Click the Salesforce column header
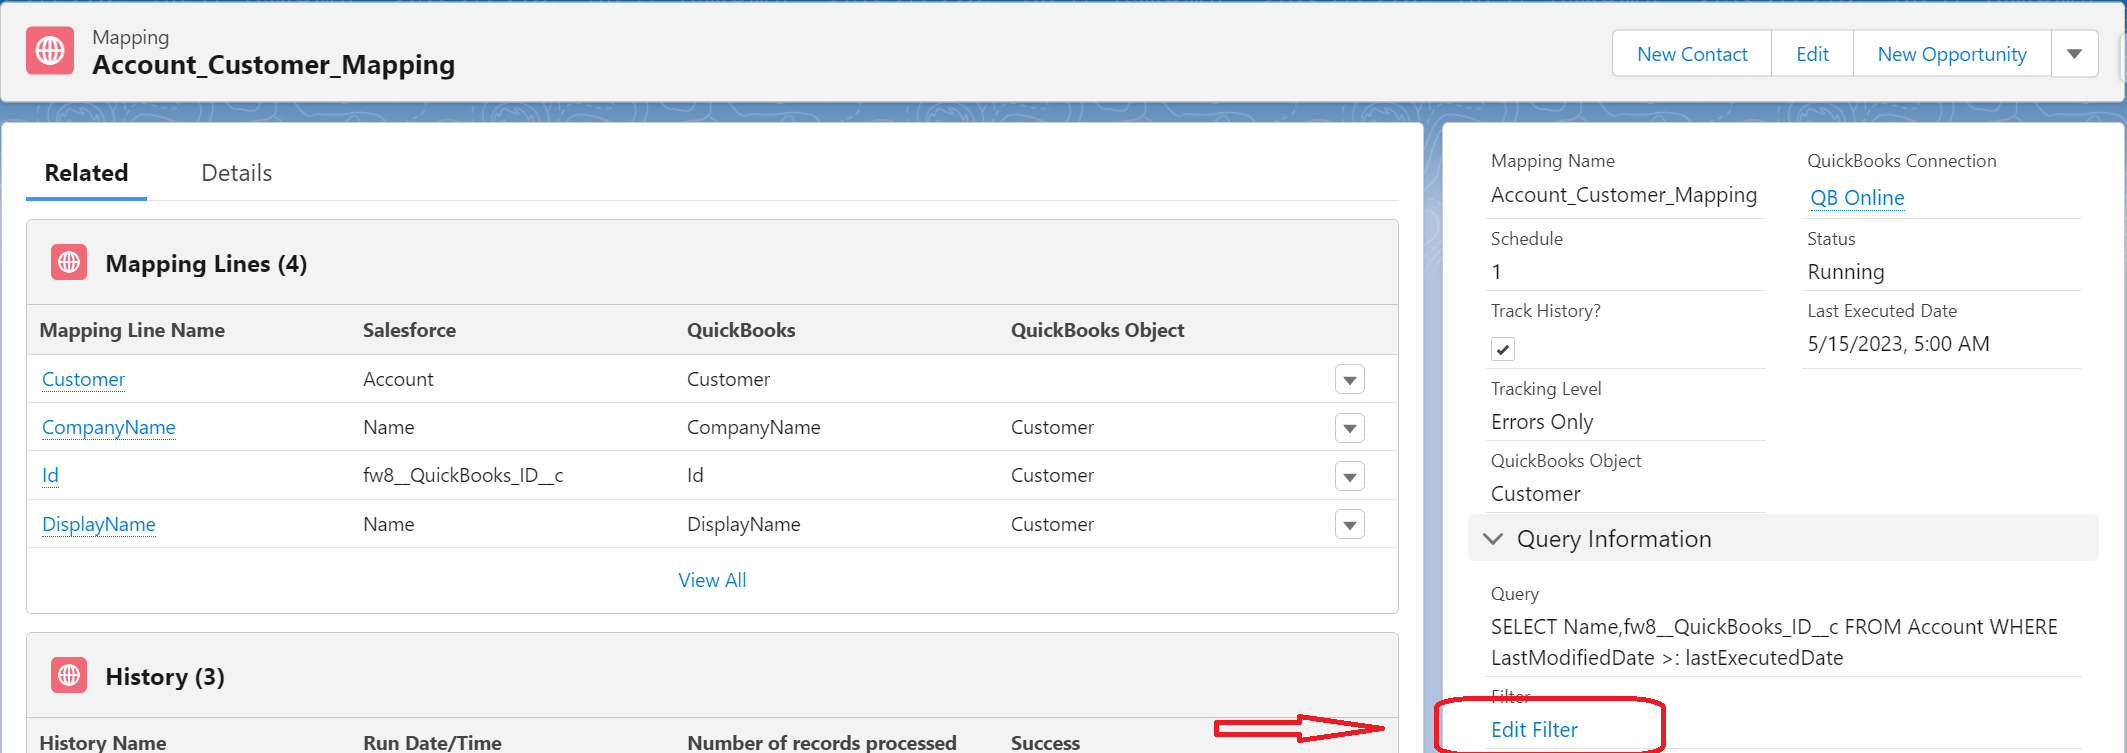This screenshot has width=2127, height=753. point(409,330)
